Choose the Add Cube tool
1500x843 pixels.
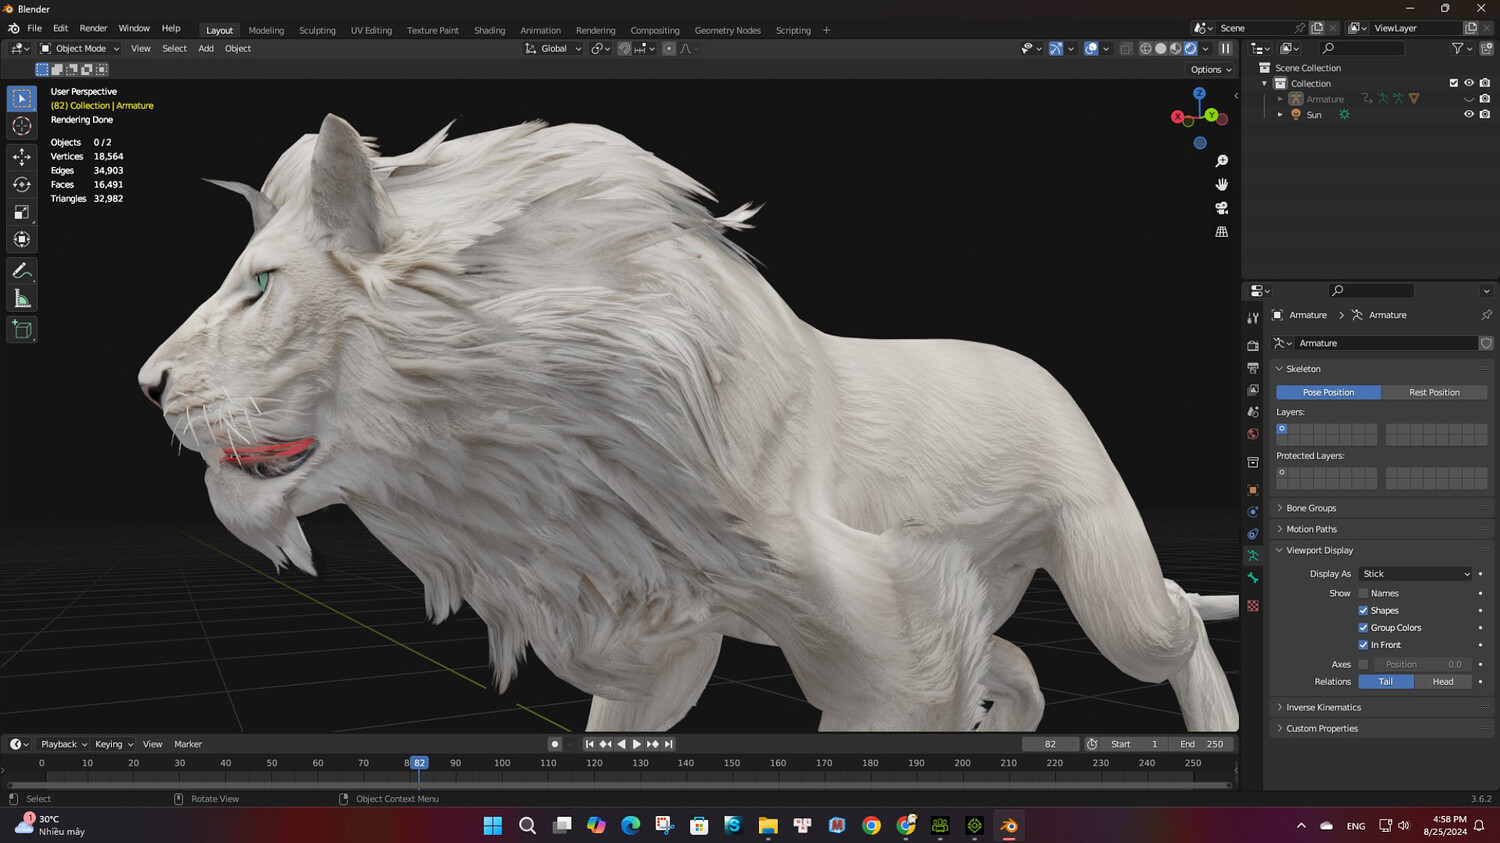click(22, 330)
